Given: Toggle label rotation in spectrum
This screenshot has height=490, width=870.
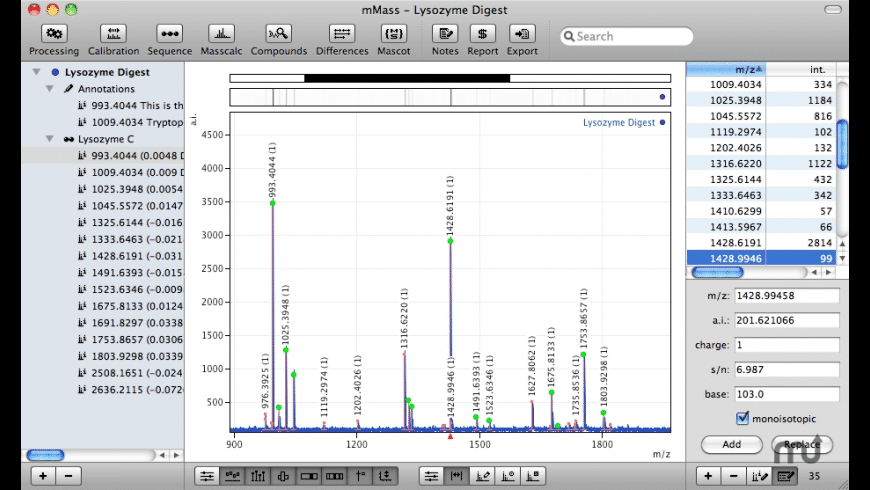Looking at the screenshot, I should pyautogui.click(x=283, y=476).
